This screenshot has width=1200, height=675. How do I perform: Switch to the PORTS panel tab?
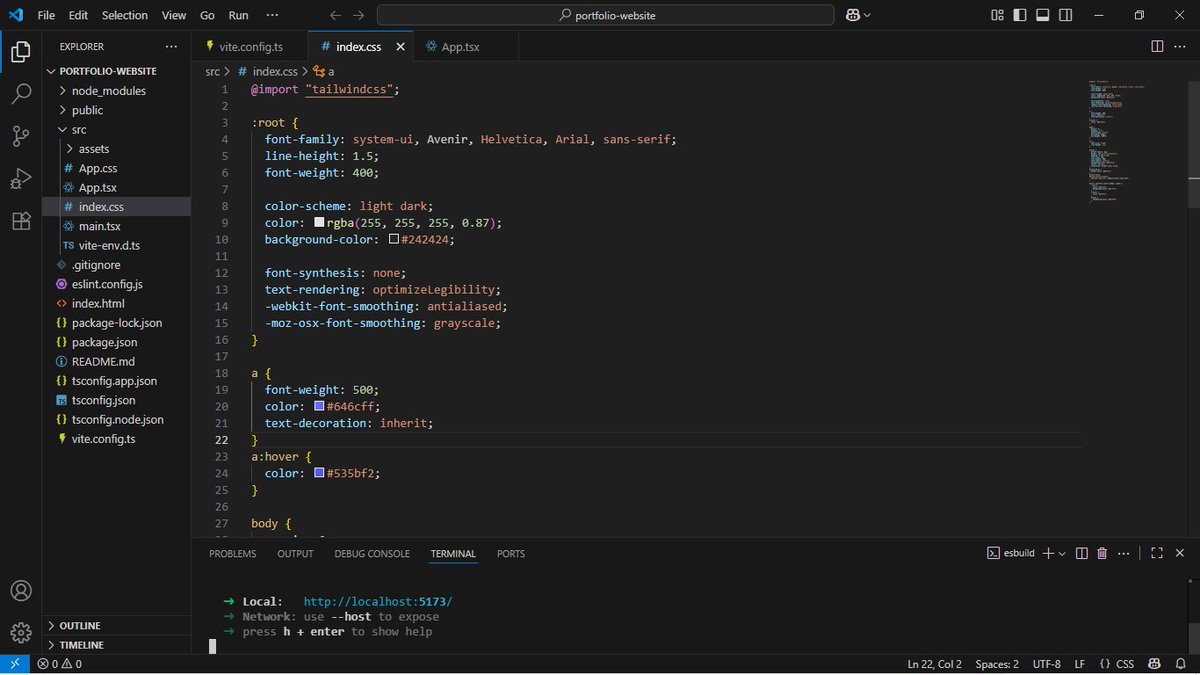pyautogui.click(x=511, y=553)
